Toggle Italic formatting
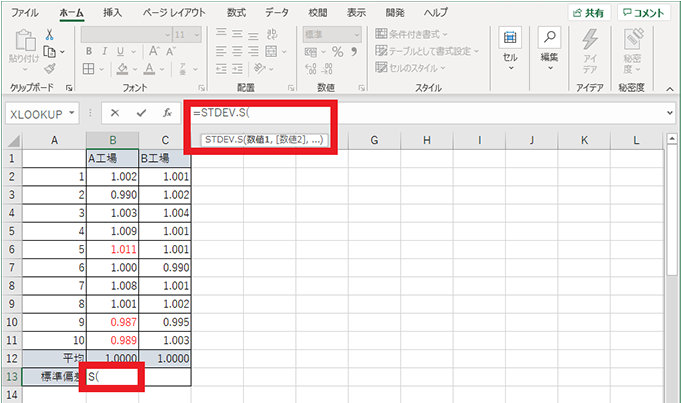 pos(104,51)
